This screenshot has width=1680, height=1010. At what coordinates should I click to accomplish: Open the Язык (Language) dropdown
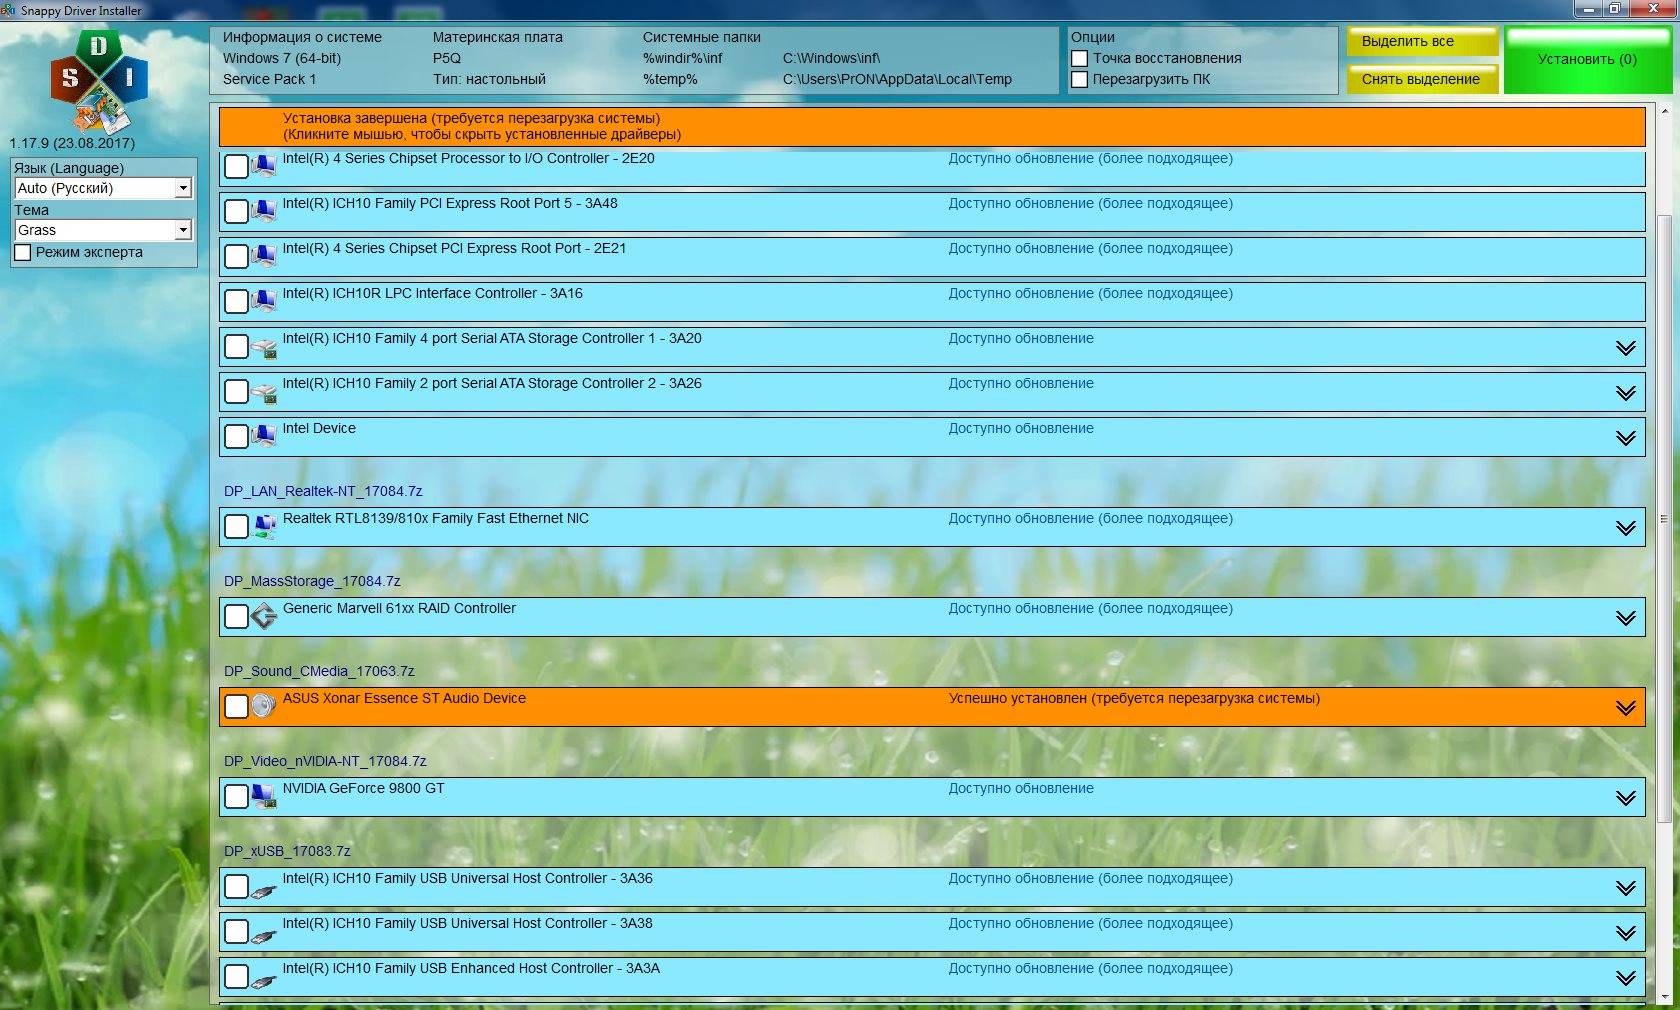102,188
